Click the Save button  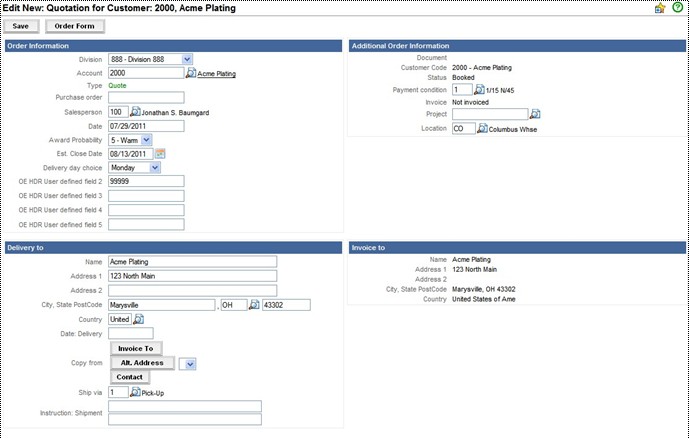click(22, 25)
